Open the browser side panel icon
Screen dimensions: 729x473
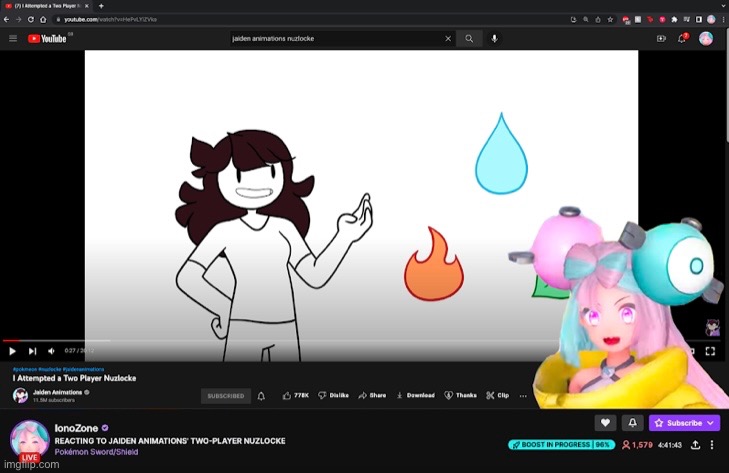tap(699, 20)
